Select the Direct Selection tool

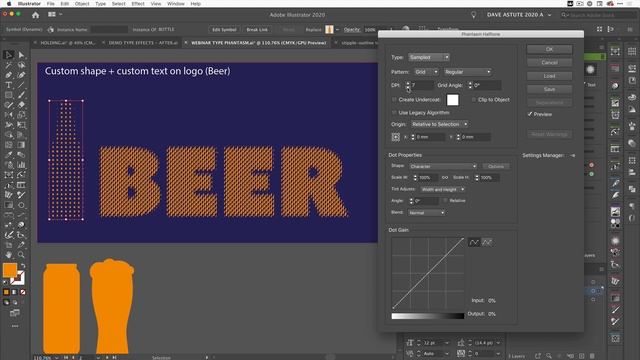point(21,55)
